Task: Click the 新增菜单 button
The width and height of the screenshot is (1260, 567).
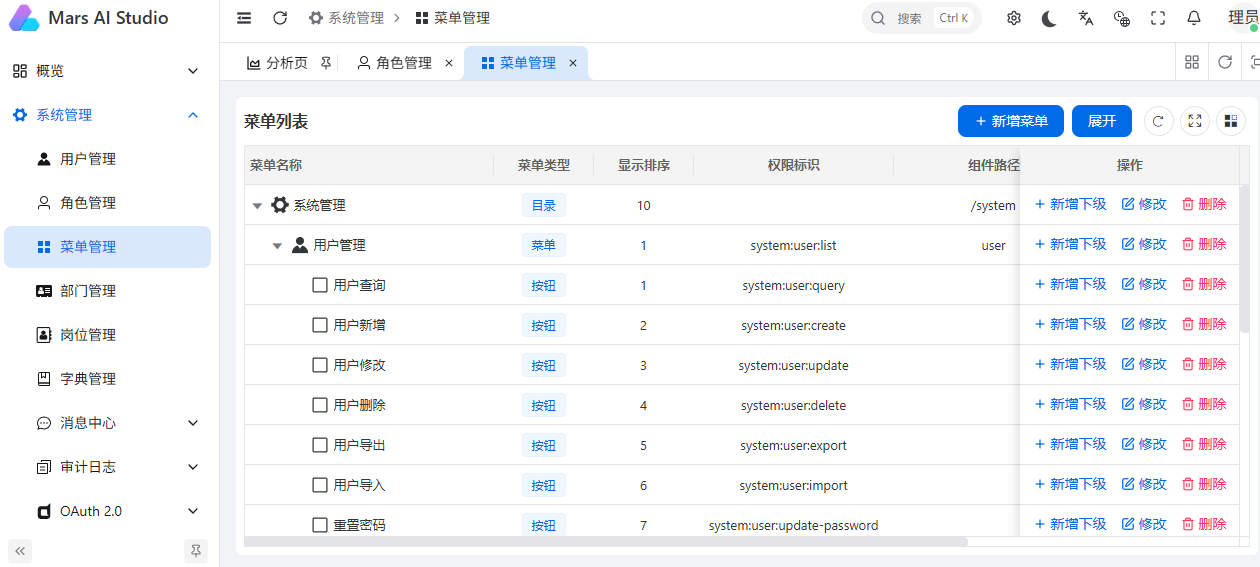Action: coord(1011,121)
